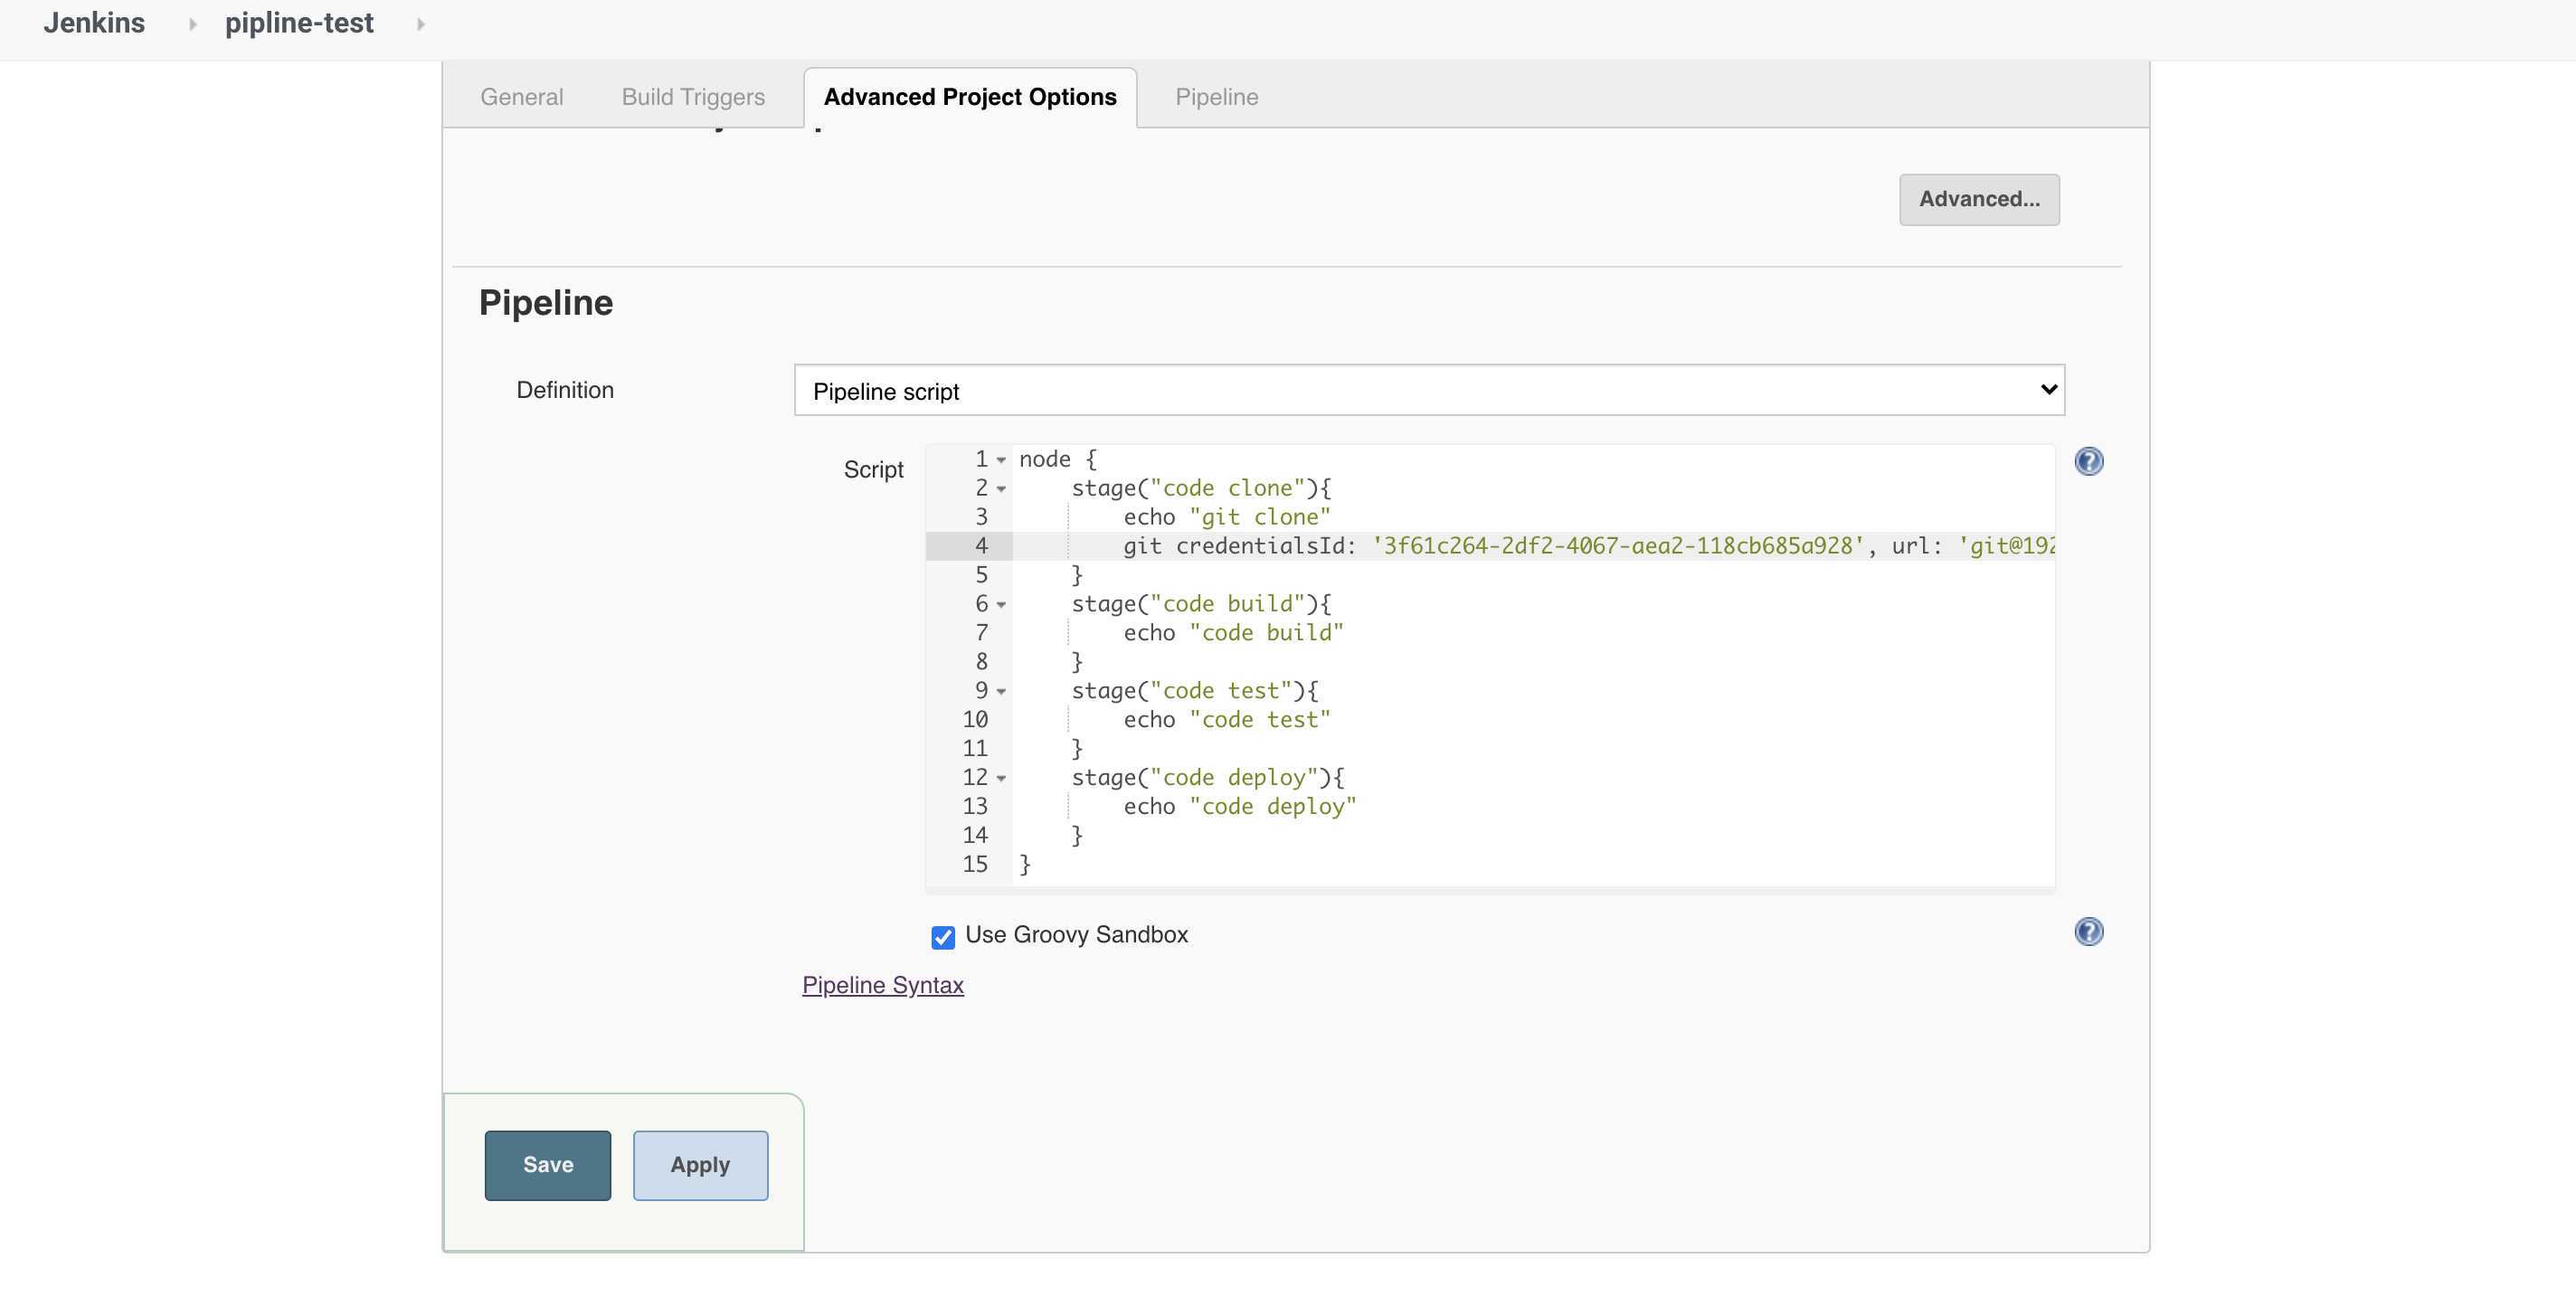
Task: Open help for the Script field
Action: point(2088,461)
